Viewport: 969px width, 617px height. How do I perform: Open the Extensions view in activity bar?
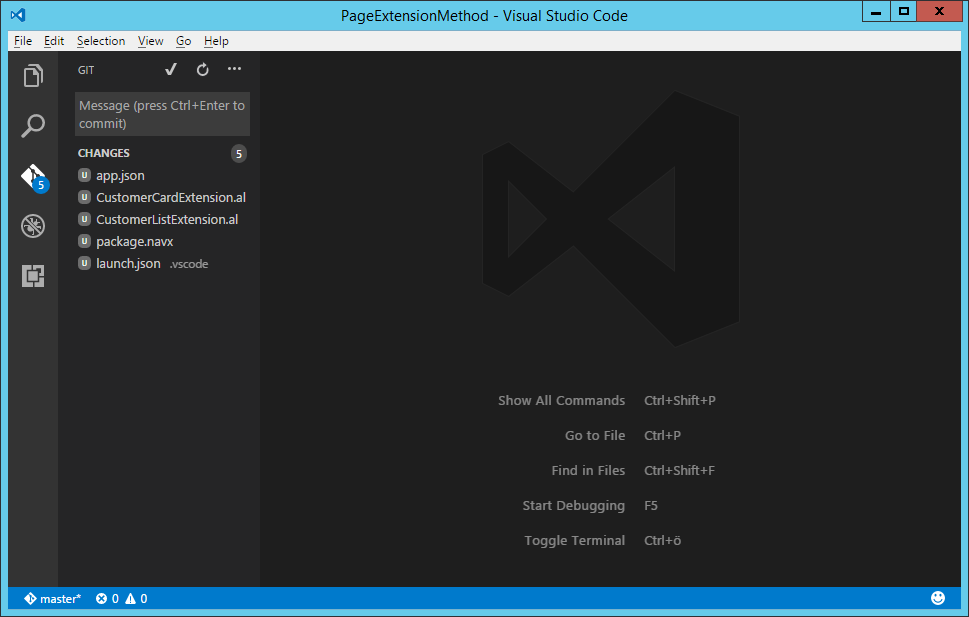click(33, 276)
